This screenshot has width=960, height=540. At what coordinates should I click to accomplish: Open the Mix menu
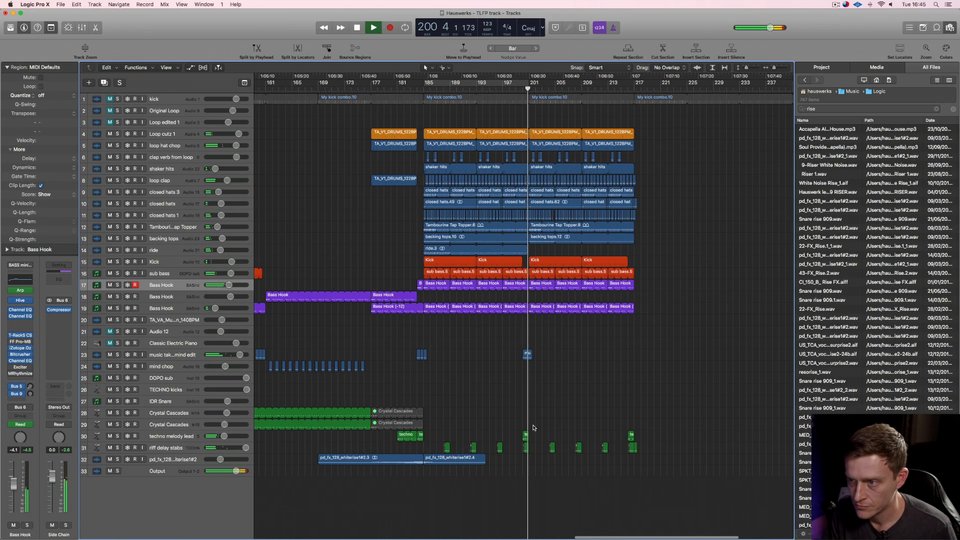tap(165, 4)
